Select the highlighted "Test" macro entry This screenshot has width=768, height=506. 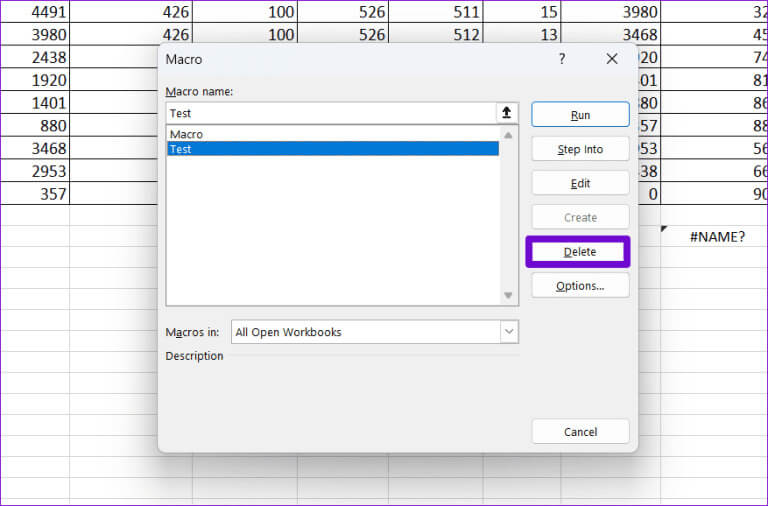tap(330, 149)
